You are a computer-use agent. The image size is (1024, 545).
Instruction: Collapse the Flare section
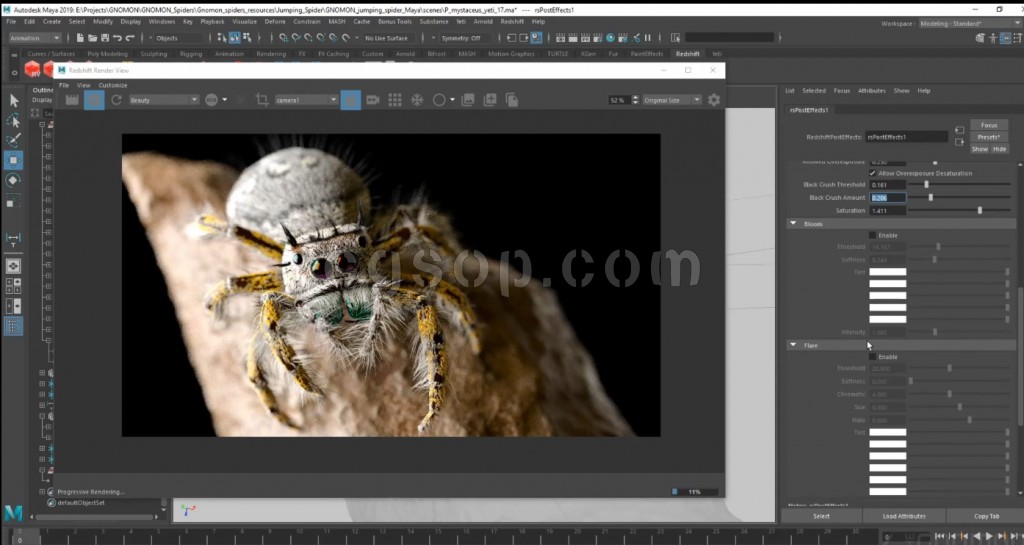pyautogui.click(x=793, y=345)
